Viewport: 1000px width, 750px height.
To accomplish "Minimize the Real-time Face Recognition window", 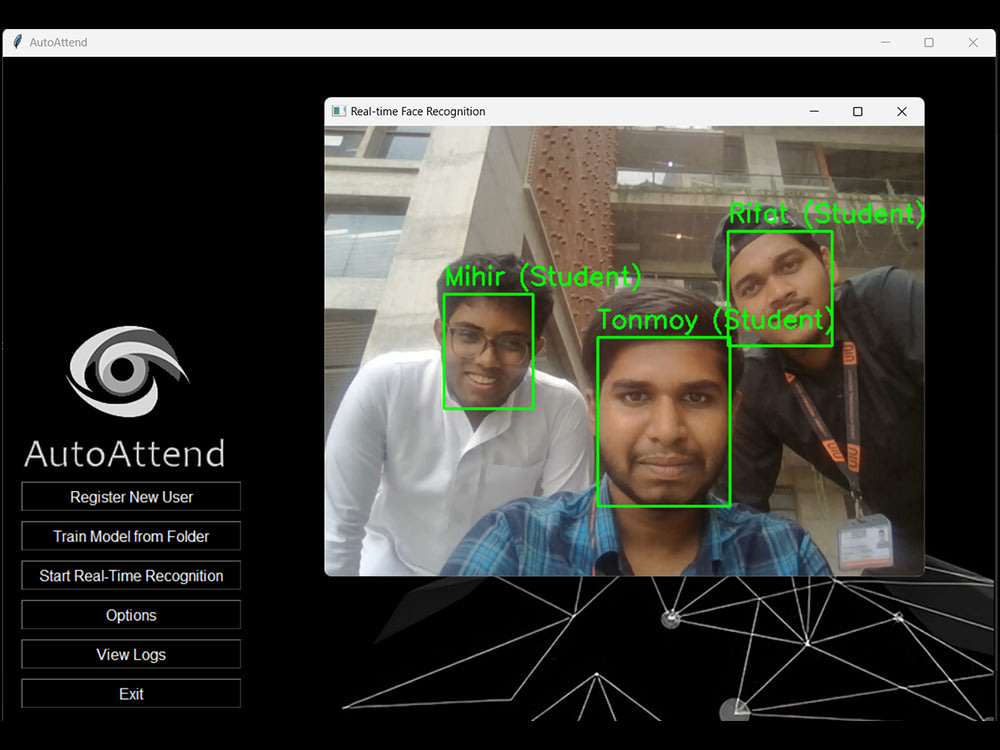I will click(814, 112).
